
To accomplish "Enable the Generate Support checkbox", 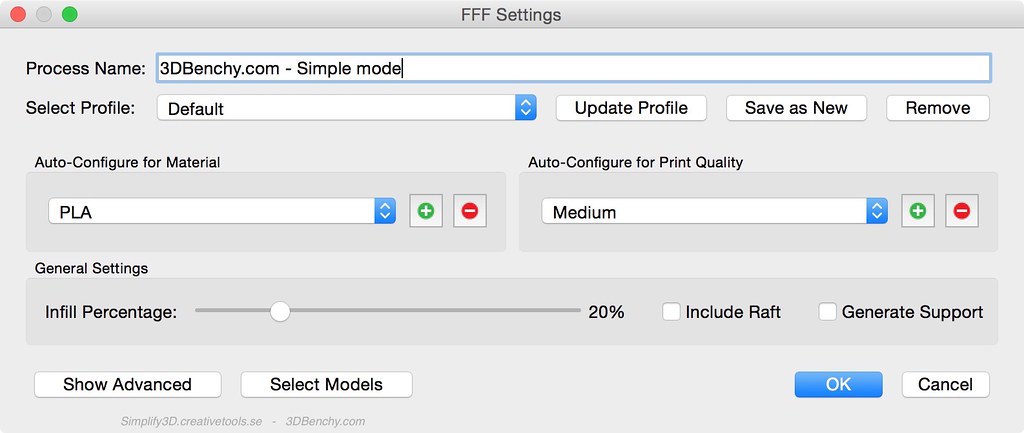I will (827, 312).
